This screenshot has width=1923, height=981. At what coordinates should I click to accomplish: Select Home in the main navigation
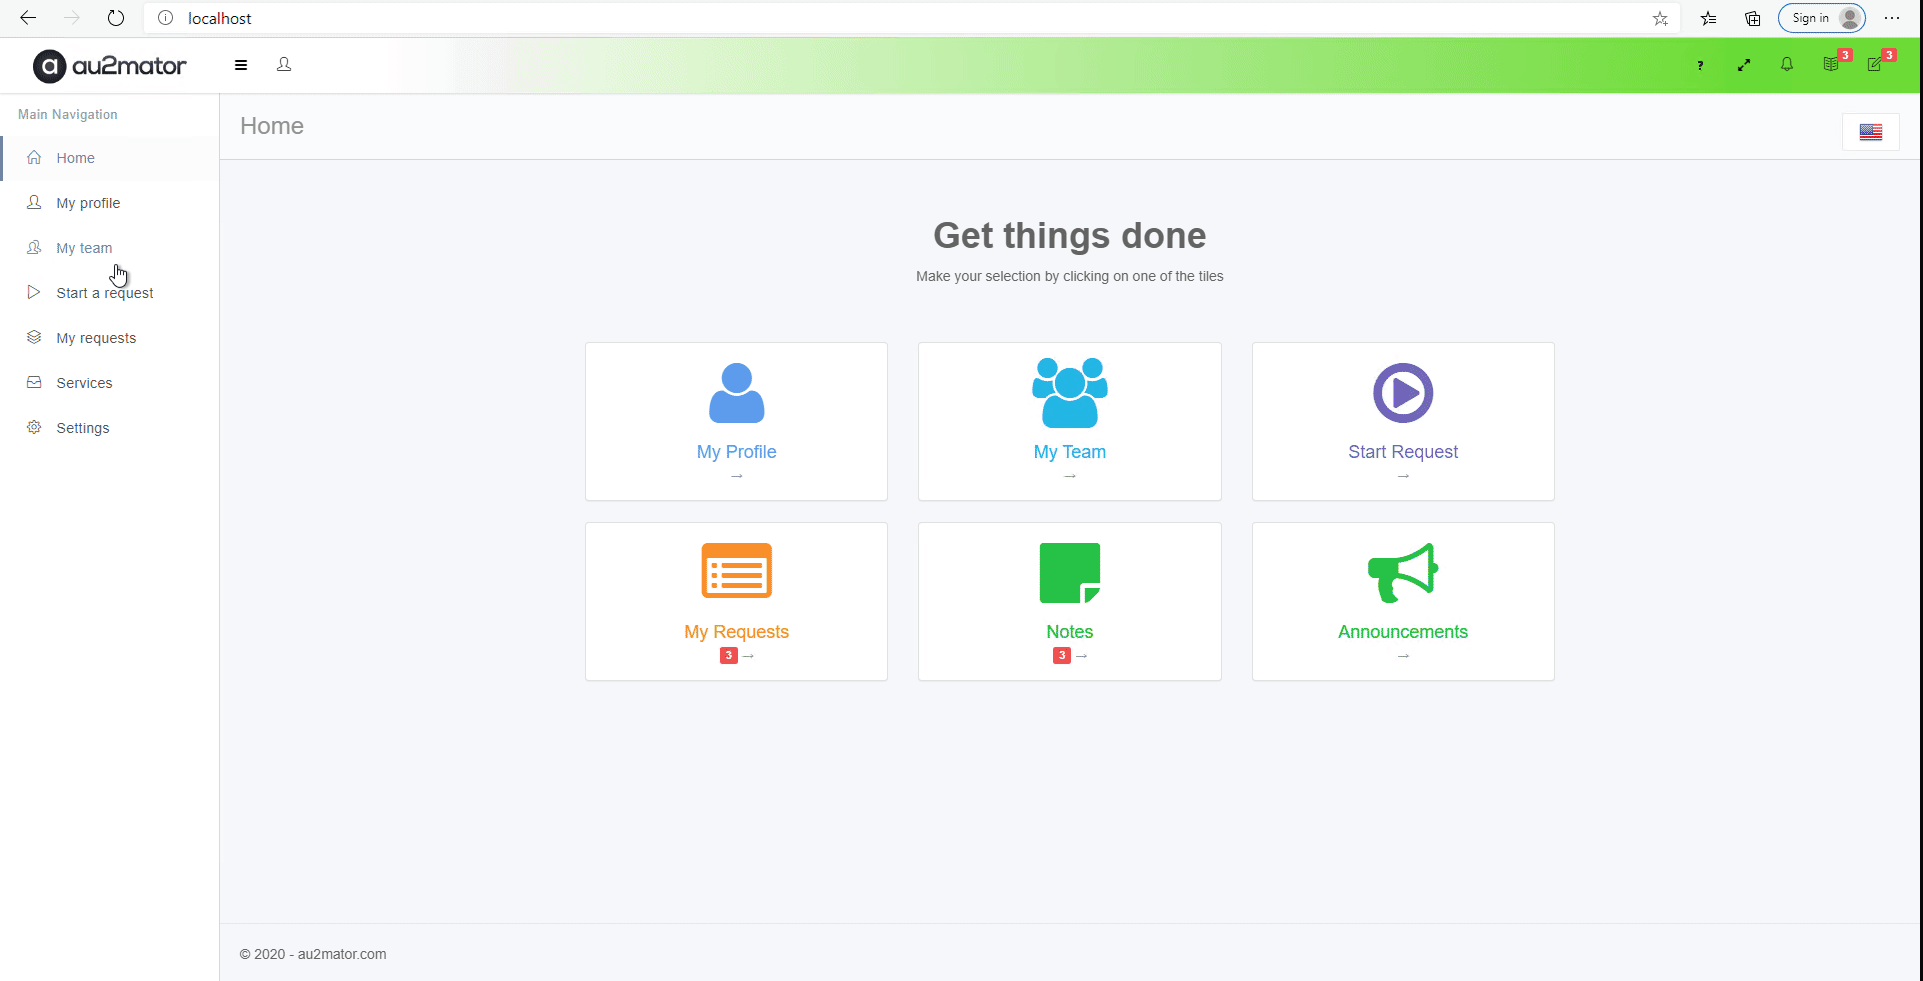(75, 158)
